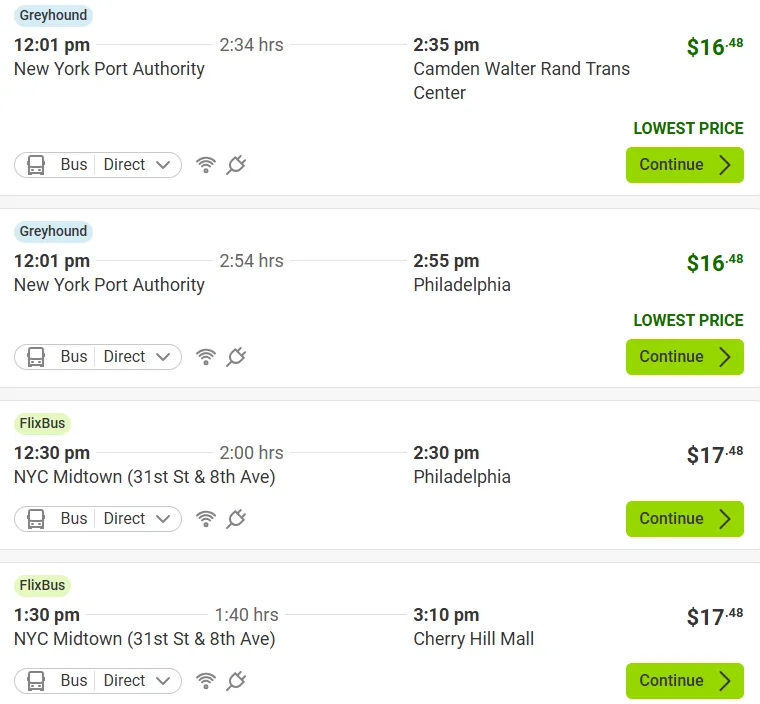Expand Bus Direct details for 2:55 pm trip

98,357
